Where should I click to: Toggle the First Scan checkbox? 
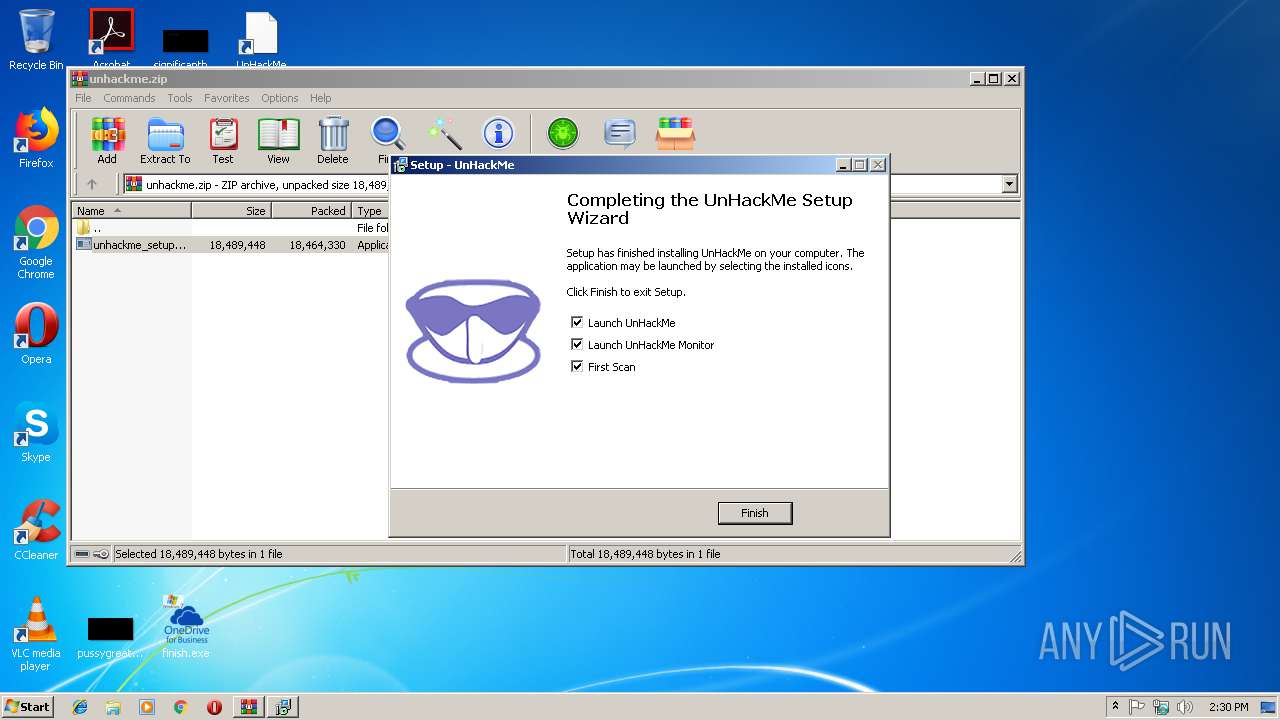click(577, 366)
